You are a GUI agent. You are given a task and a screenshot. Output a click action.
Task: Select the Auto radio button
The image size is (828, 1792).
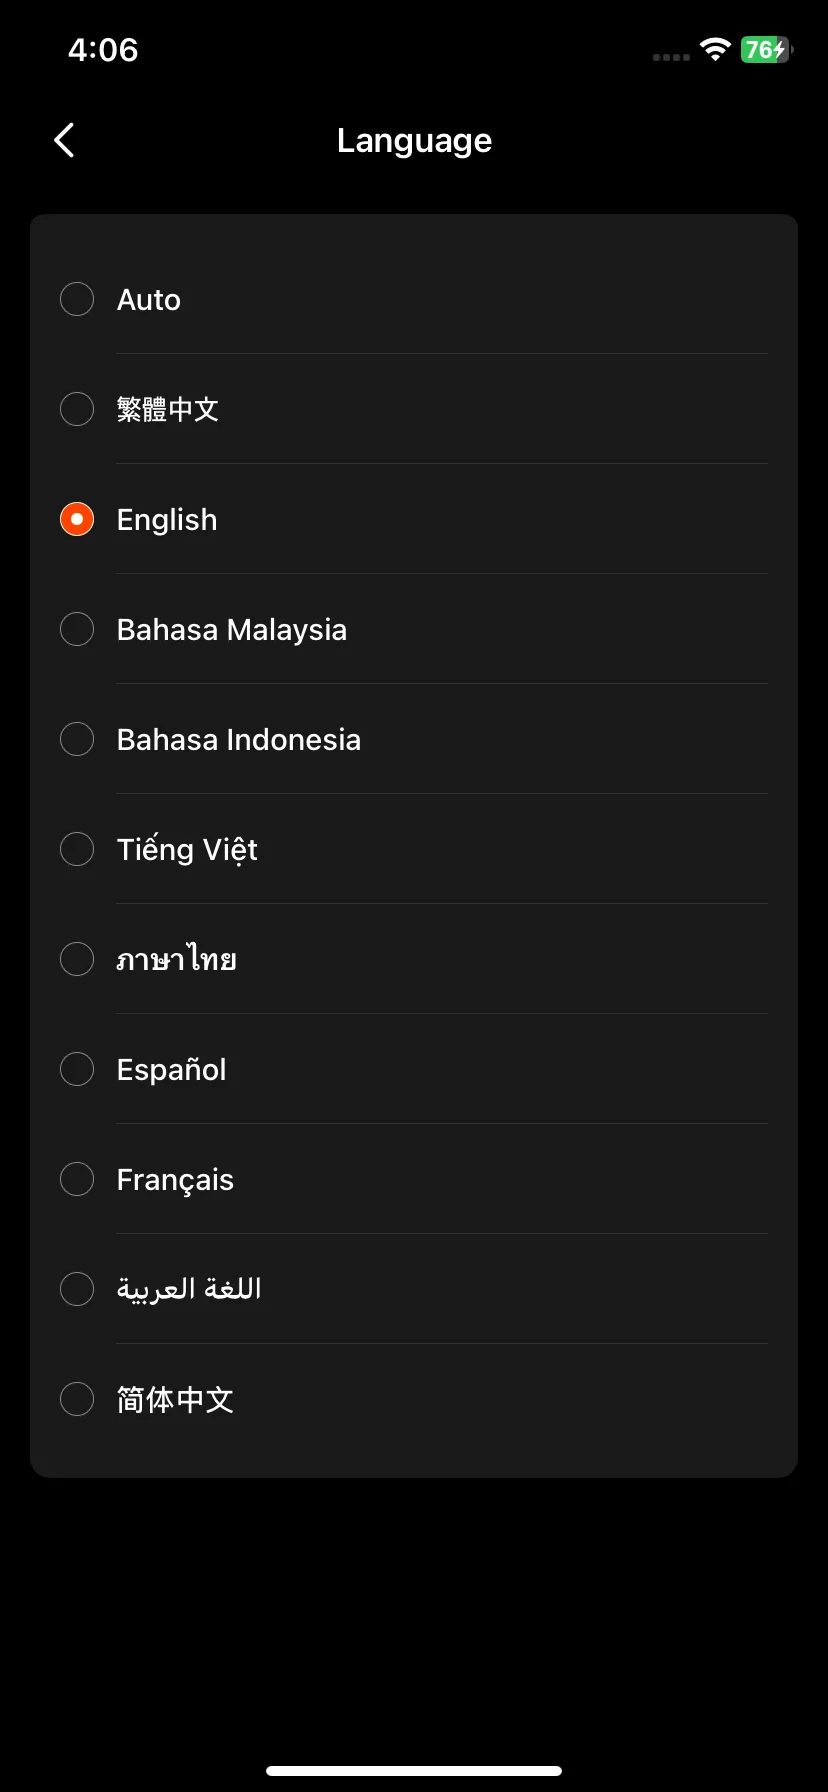tap(77, 299)
